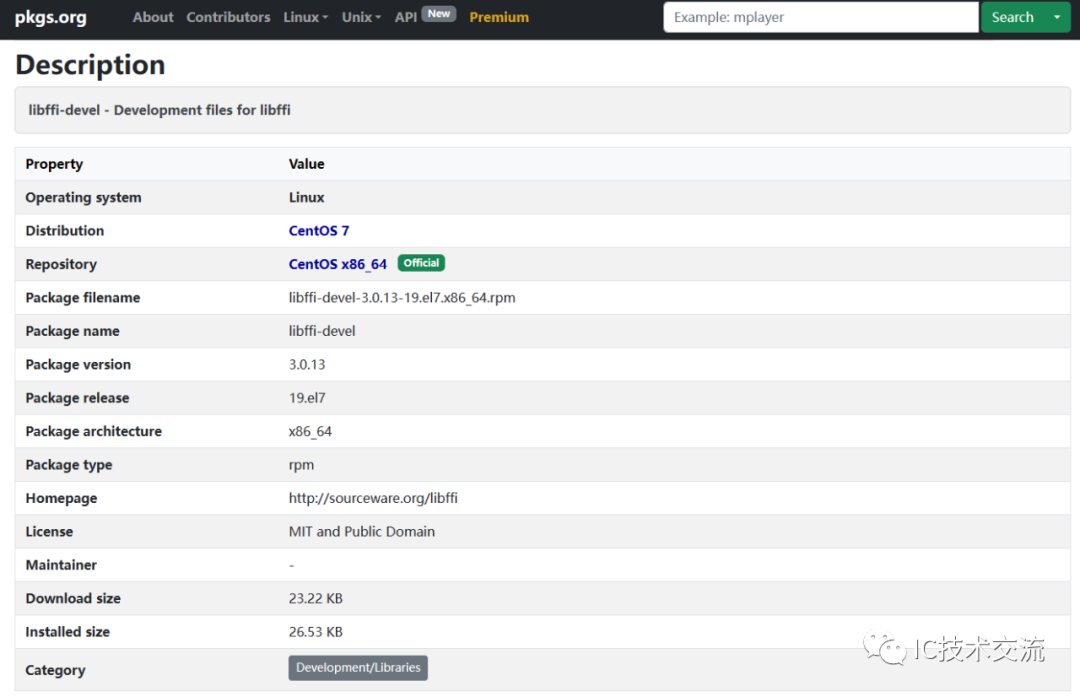Open the search options dropdown arrow
Screen dimensions: 1080x697
click(x=1057, y=17)
